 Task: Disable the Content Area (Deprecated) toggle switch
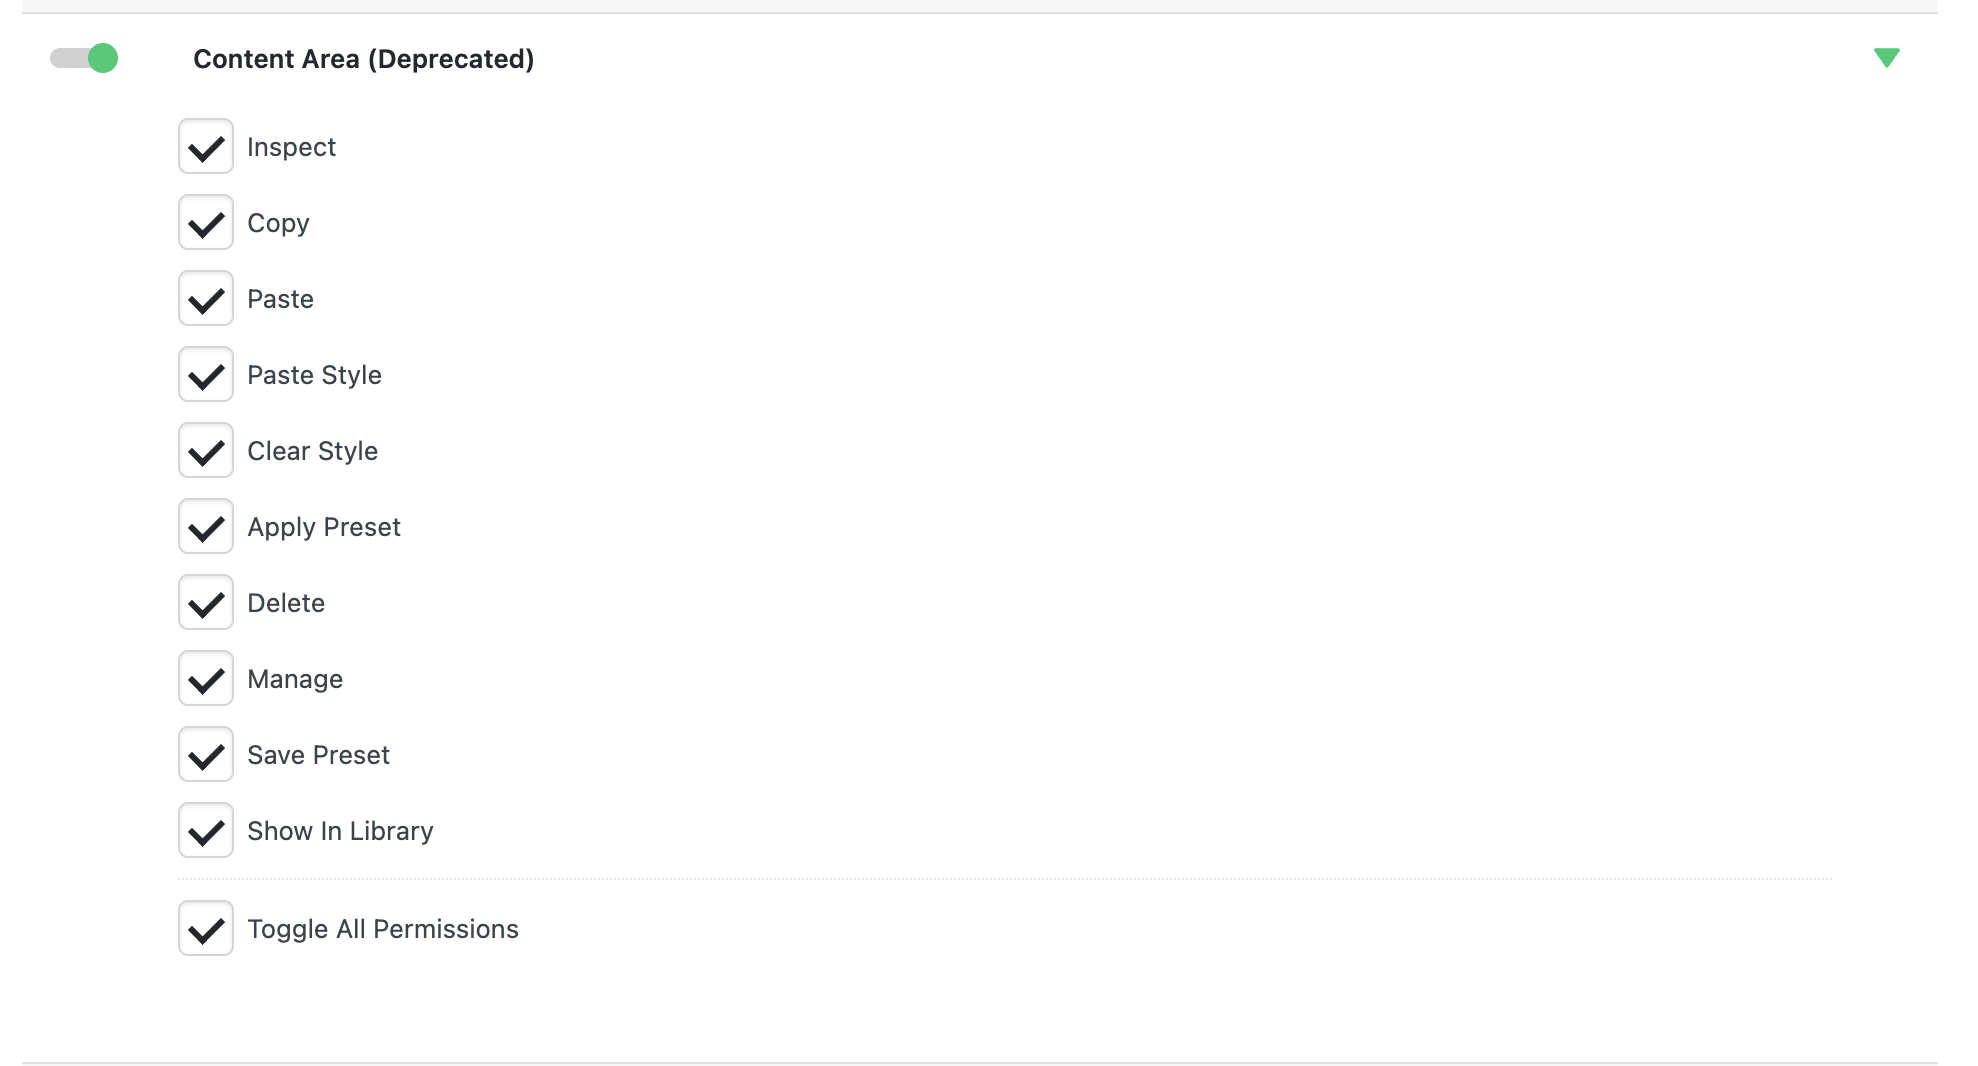click(x=84, y=59)
